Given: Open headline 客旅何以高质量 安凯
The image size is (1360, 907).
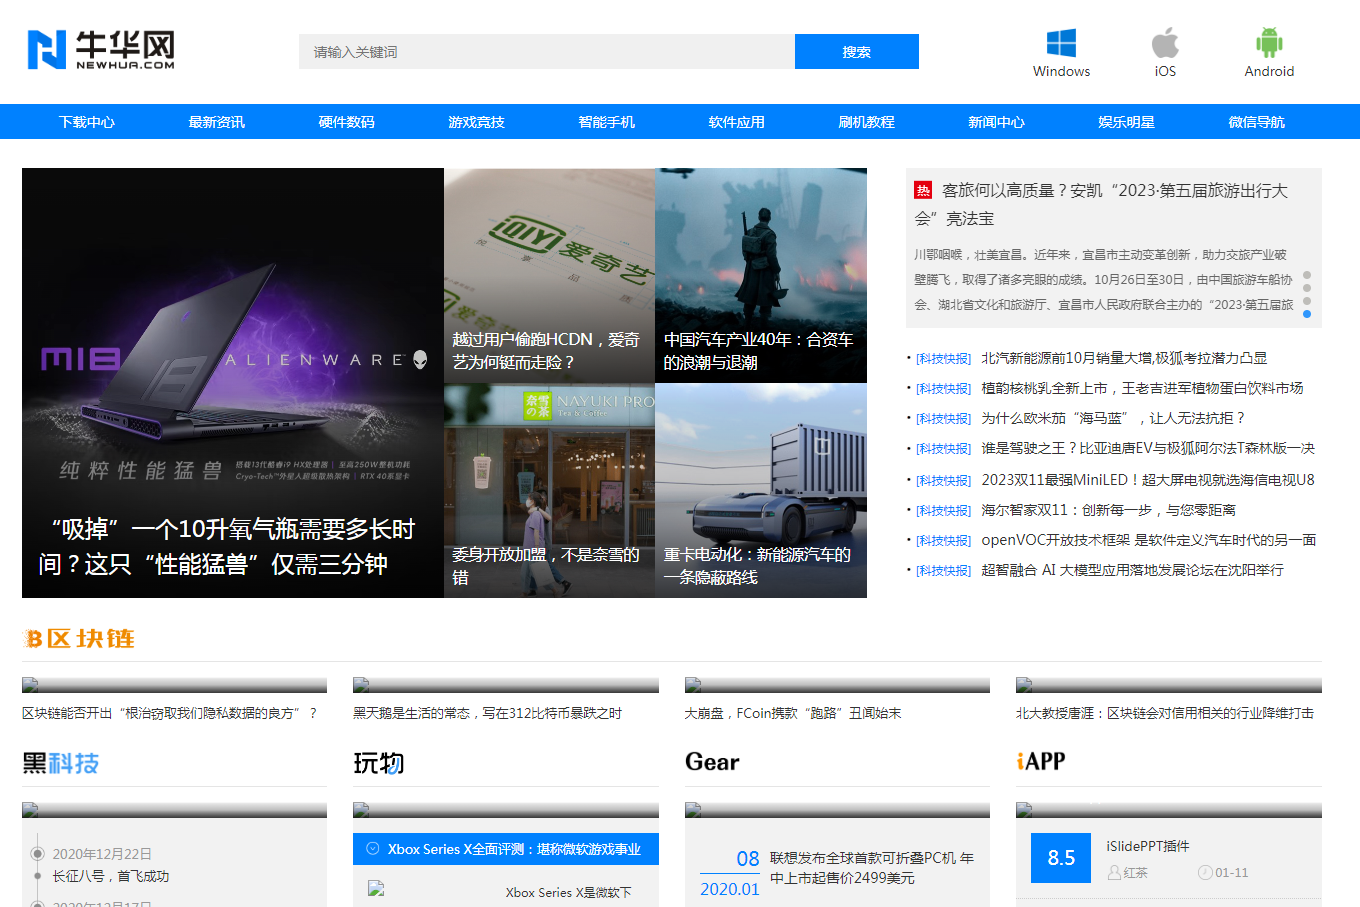Looking at the screenshot, I should (x=1101, y=204).
